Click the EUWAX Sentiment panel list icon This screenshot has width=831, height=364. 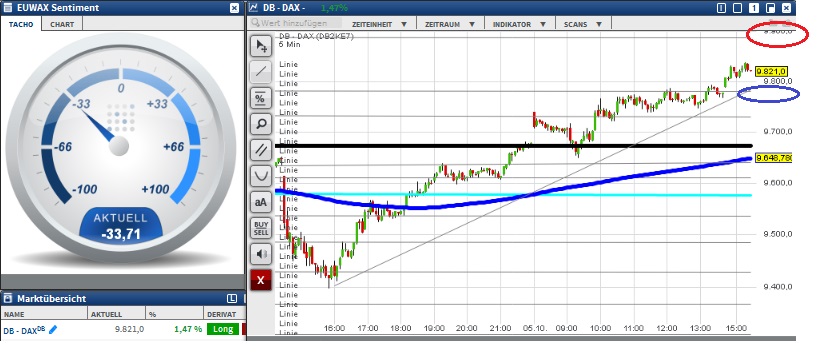(x=7, y=8)
